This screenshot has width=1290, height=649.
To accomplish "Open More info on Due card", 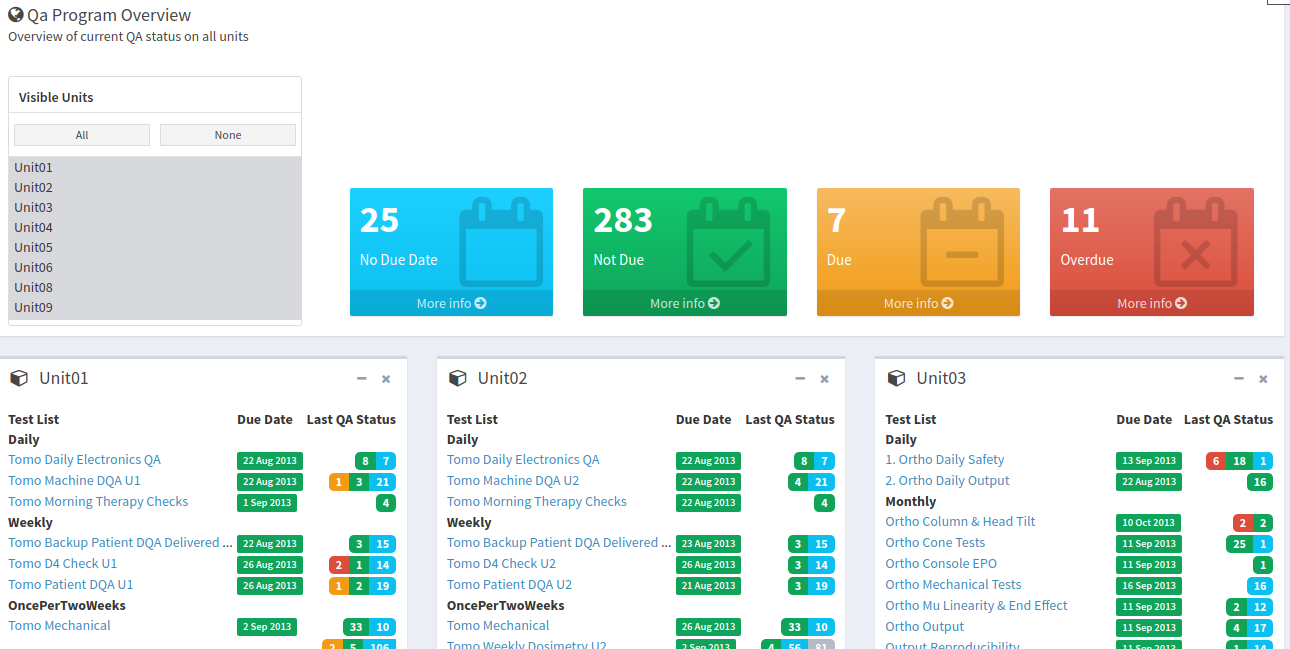I will click(918, 303).
